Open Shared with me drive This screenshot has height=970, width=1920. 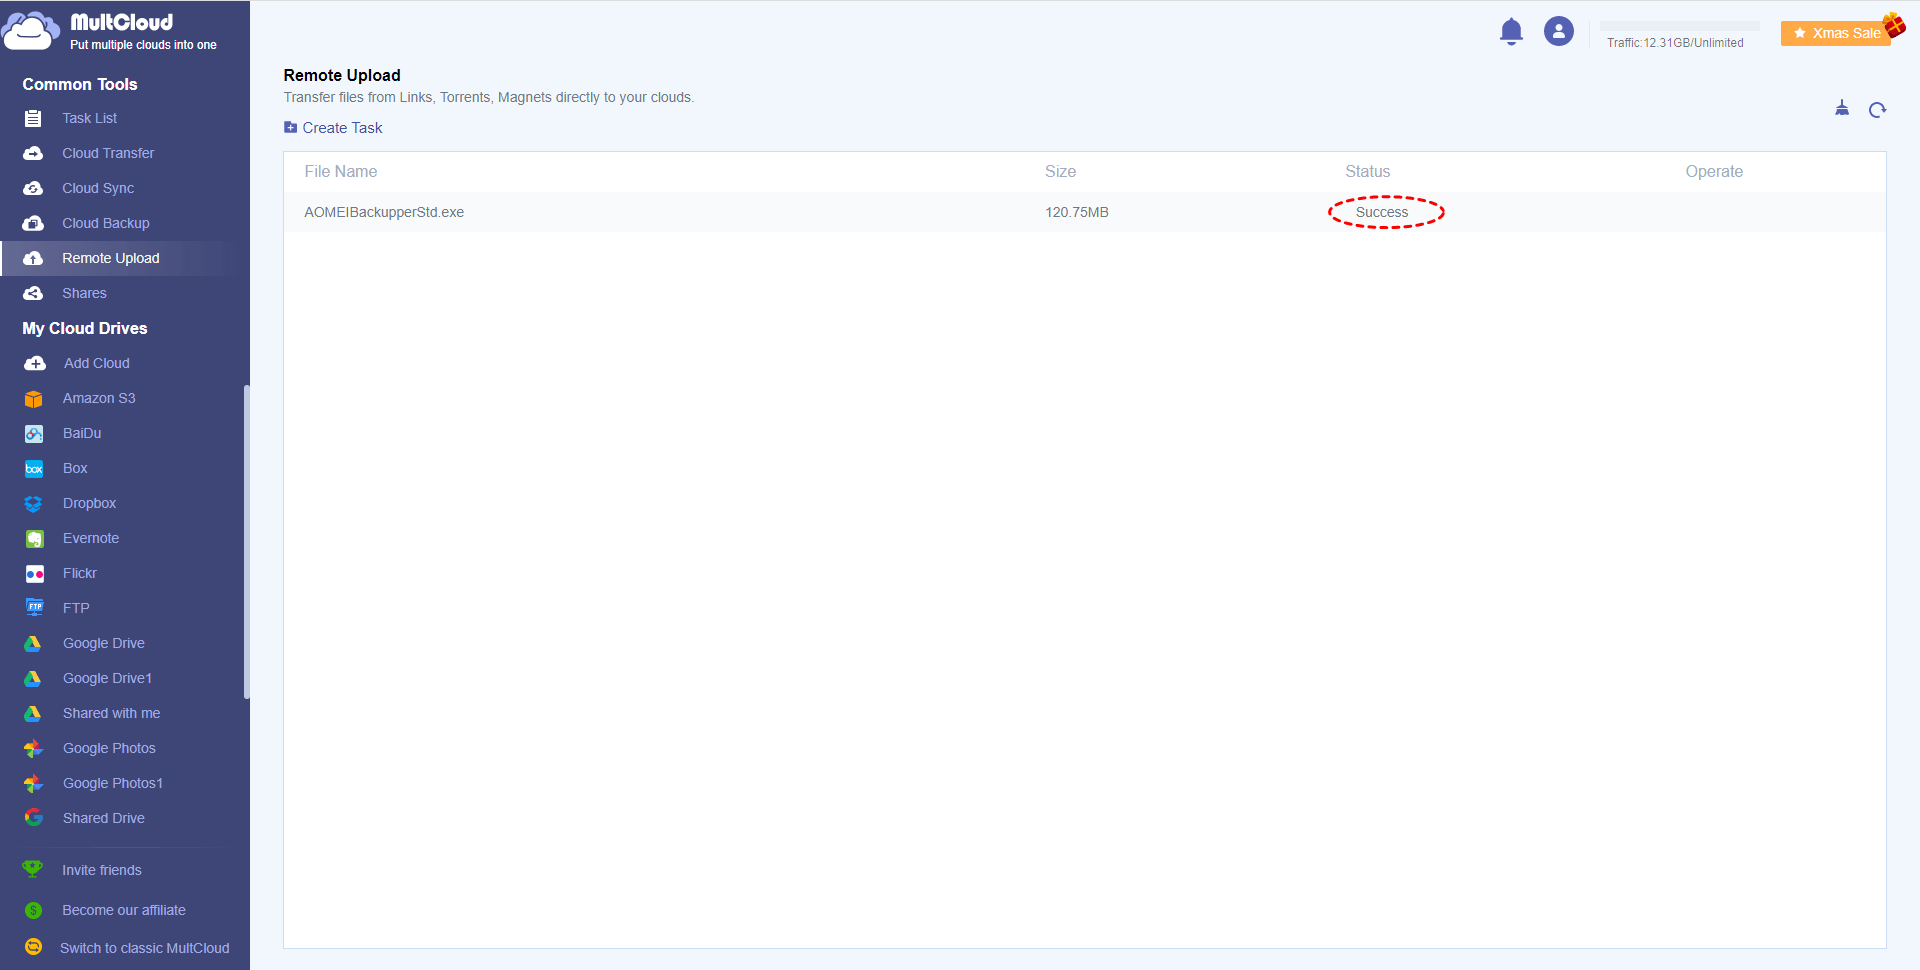pyautogui.click(x=111, y=713)
